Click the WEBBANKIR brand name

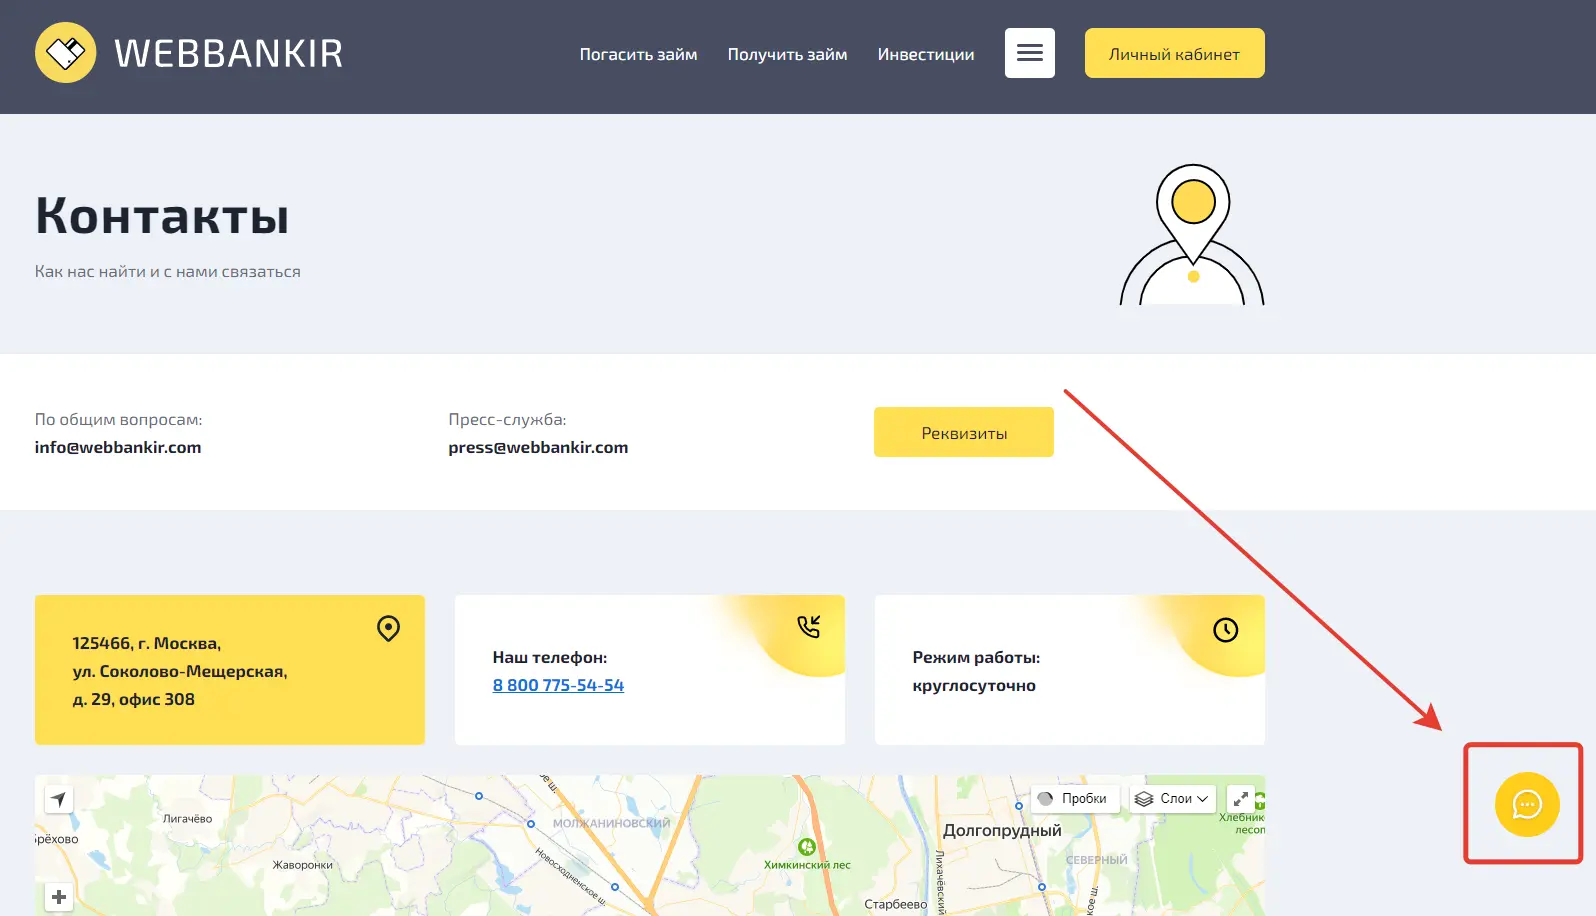coord(229,53)
